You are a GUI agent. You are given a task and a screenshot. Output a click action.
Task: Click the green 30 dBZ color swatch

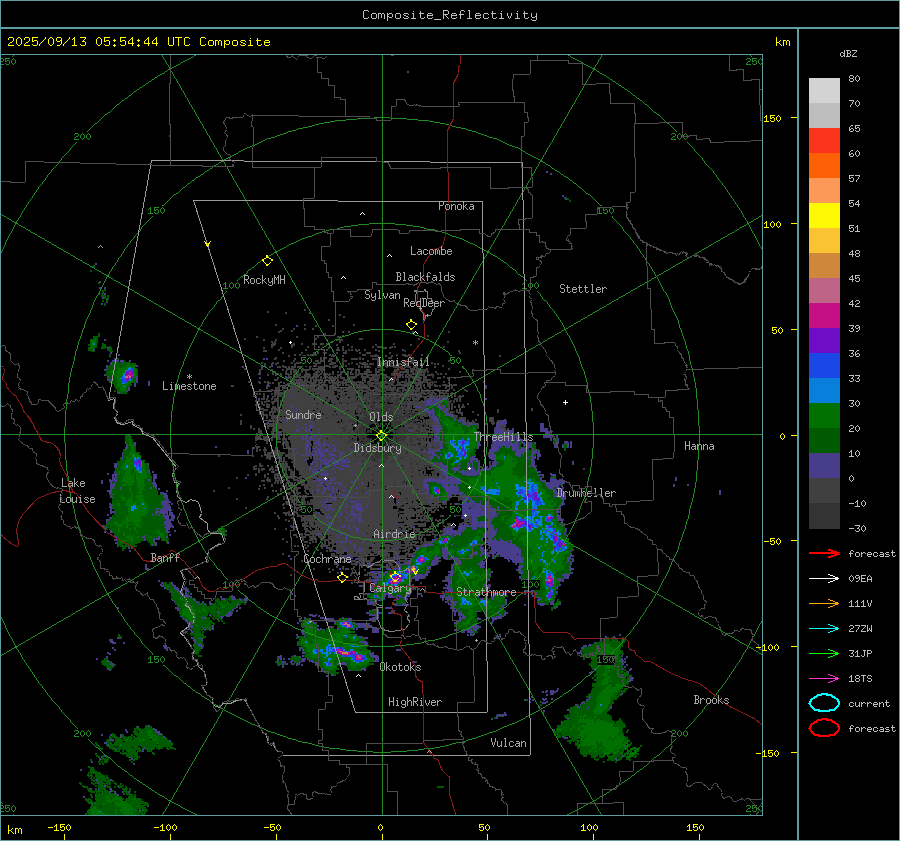click(824, 415)
